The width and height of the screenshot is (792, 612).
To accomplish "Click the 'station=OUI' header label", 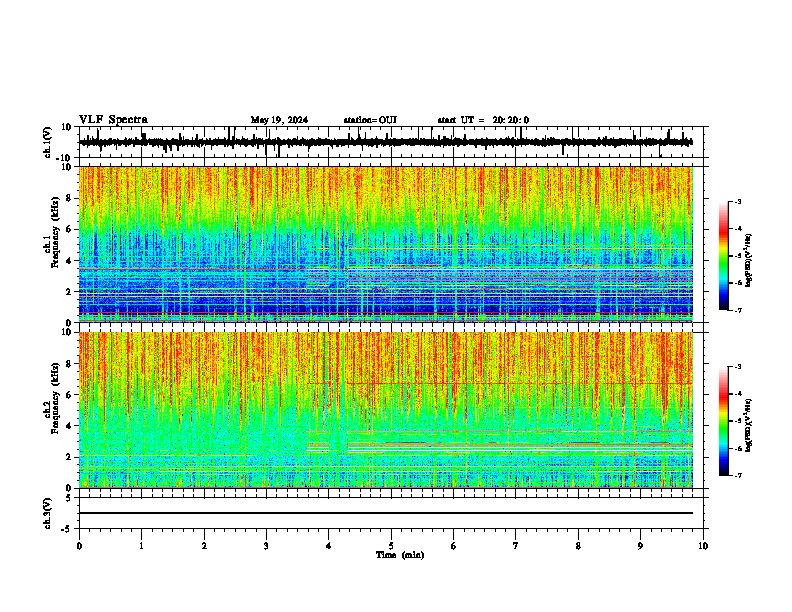I will click(x=370, y=120).
